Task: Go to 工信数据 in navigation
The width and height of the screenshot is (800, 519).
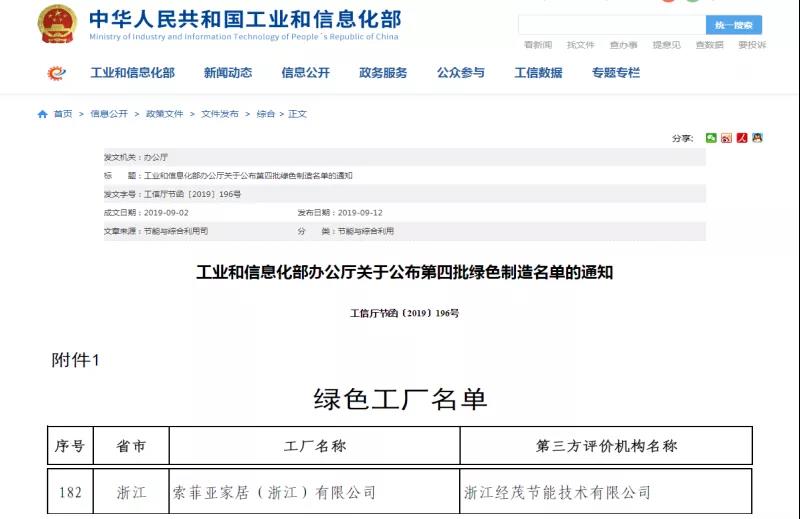Action: pyautogui.click(x=538, y=73)
